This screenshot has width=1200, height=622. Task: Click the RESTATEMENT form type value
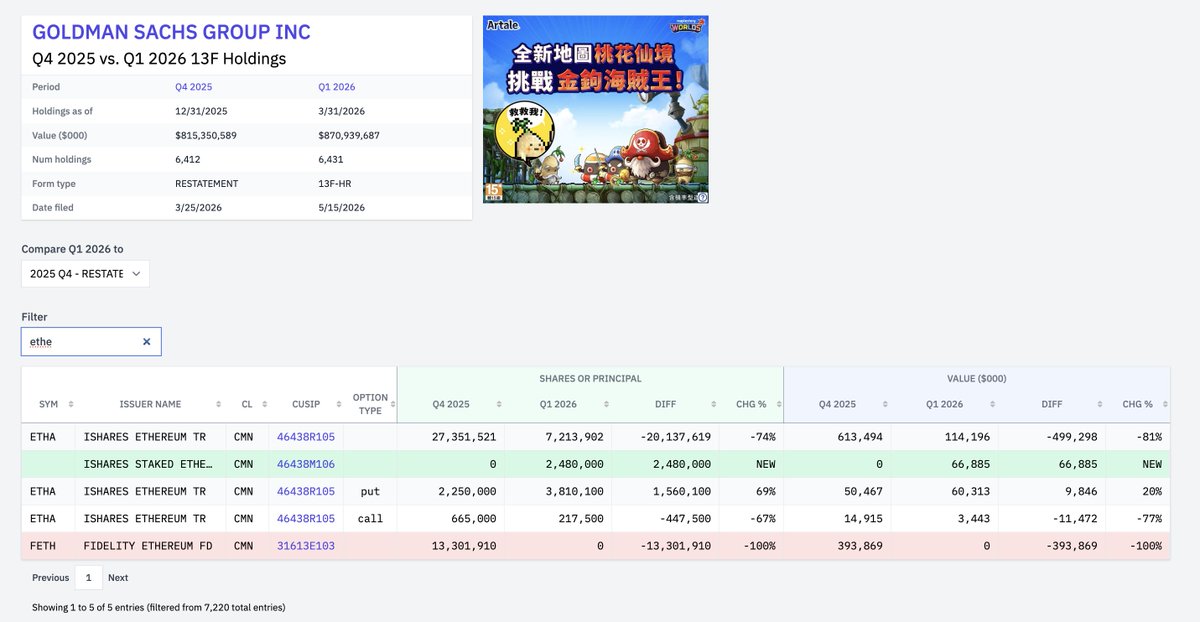(x=206, y=184)
